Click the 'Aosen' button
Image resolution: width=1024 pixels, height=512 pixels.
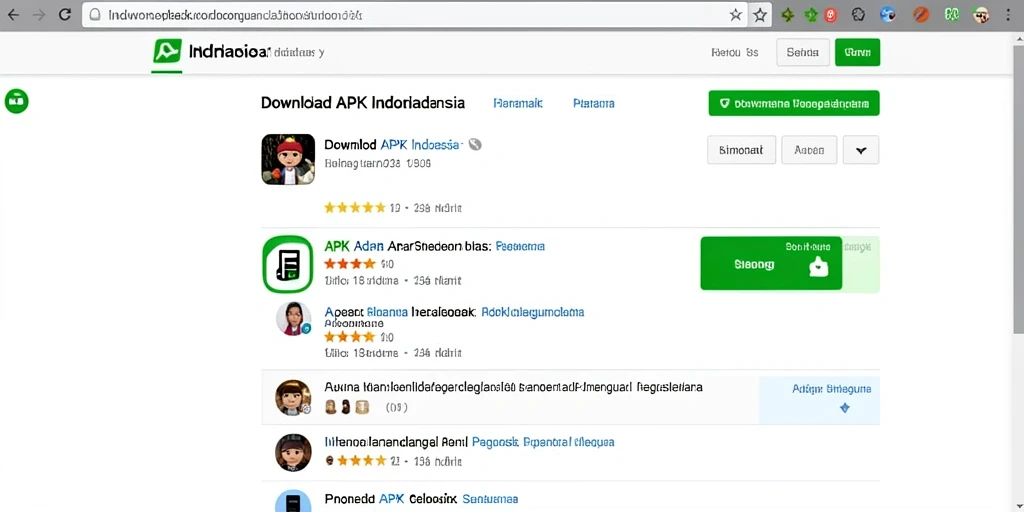[808, 150]
